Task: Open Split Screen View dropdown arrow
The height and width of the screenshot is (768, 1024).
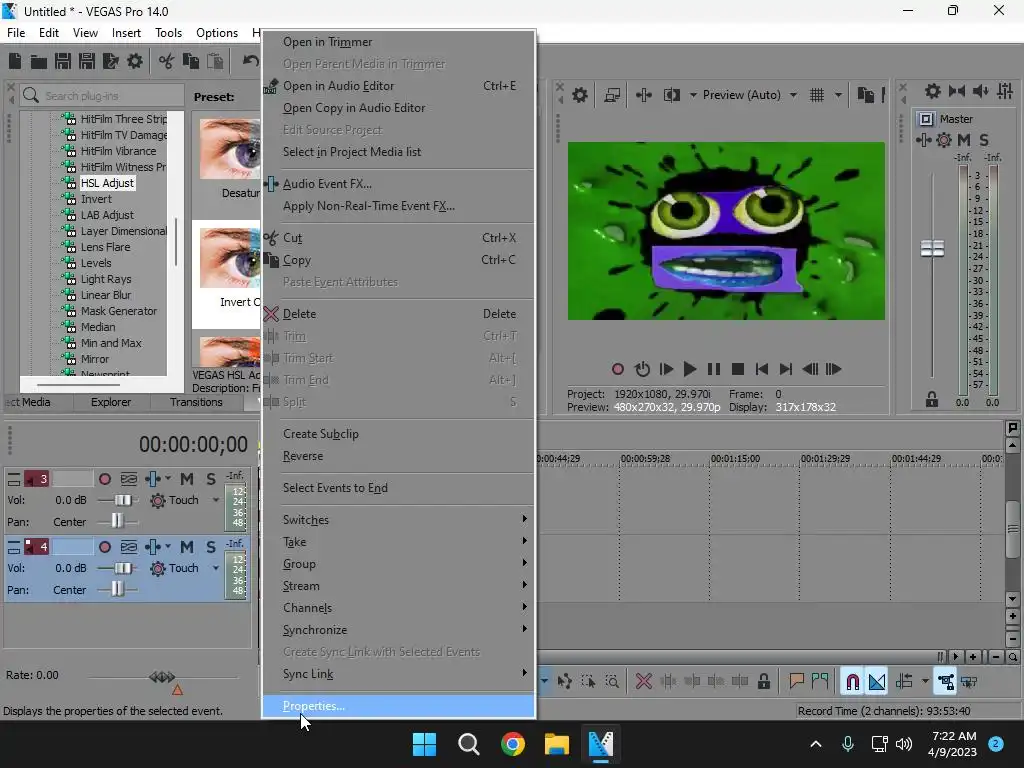Action: click(x=693, y=95)
